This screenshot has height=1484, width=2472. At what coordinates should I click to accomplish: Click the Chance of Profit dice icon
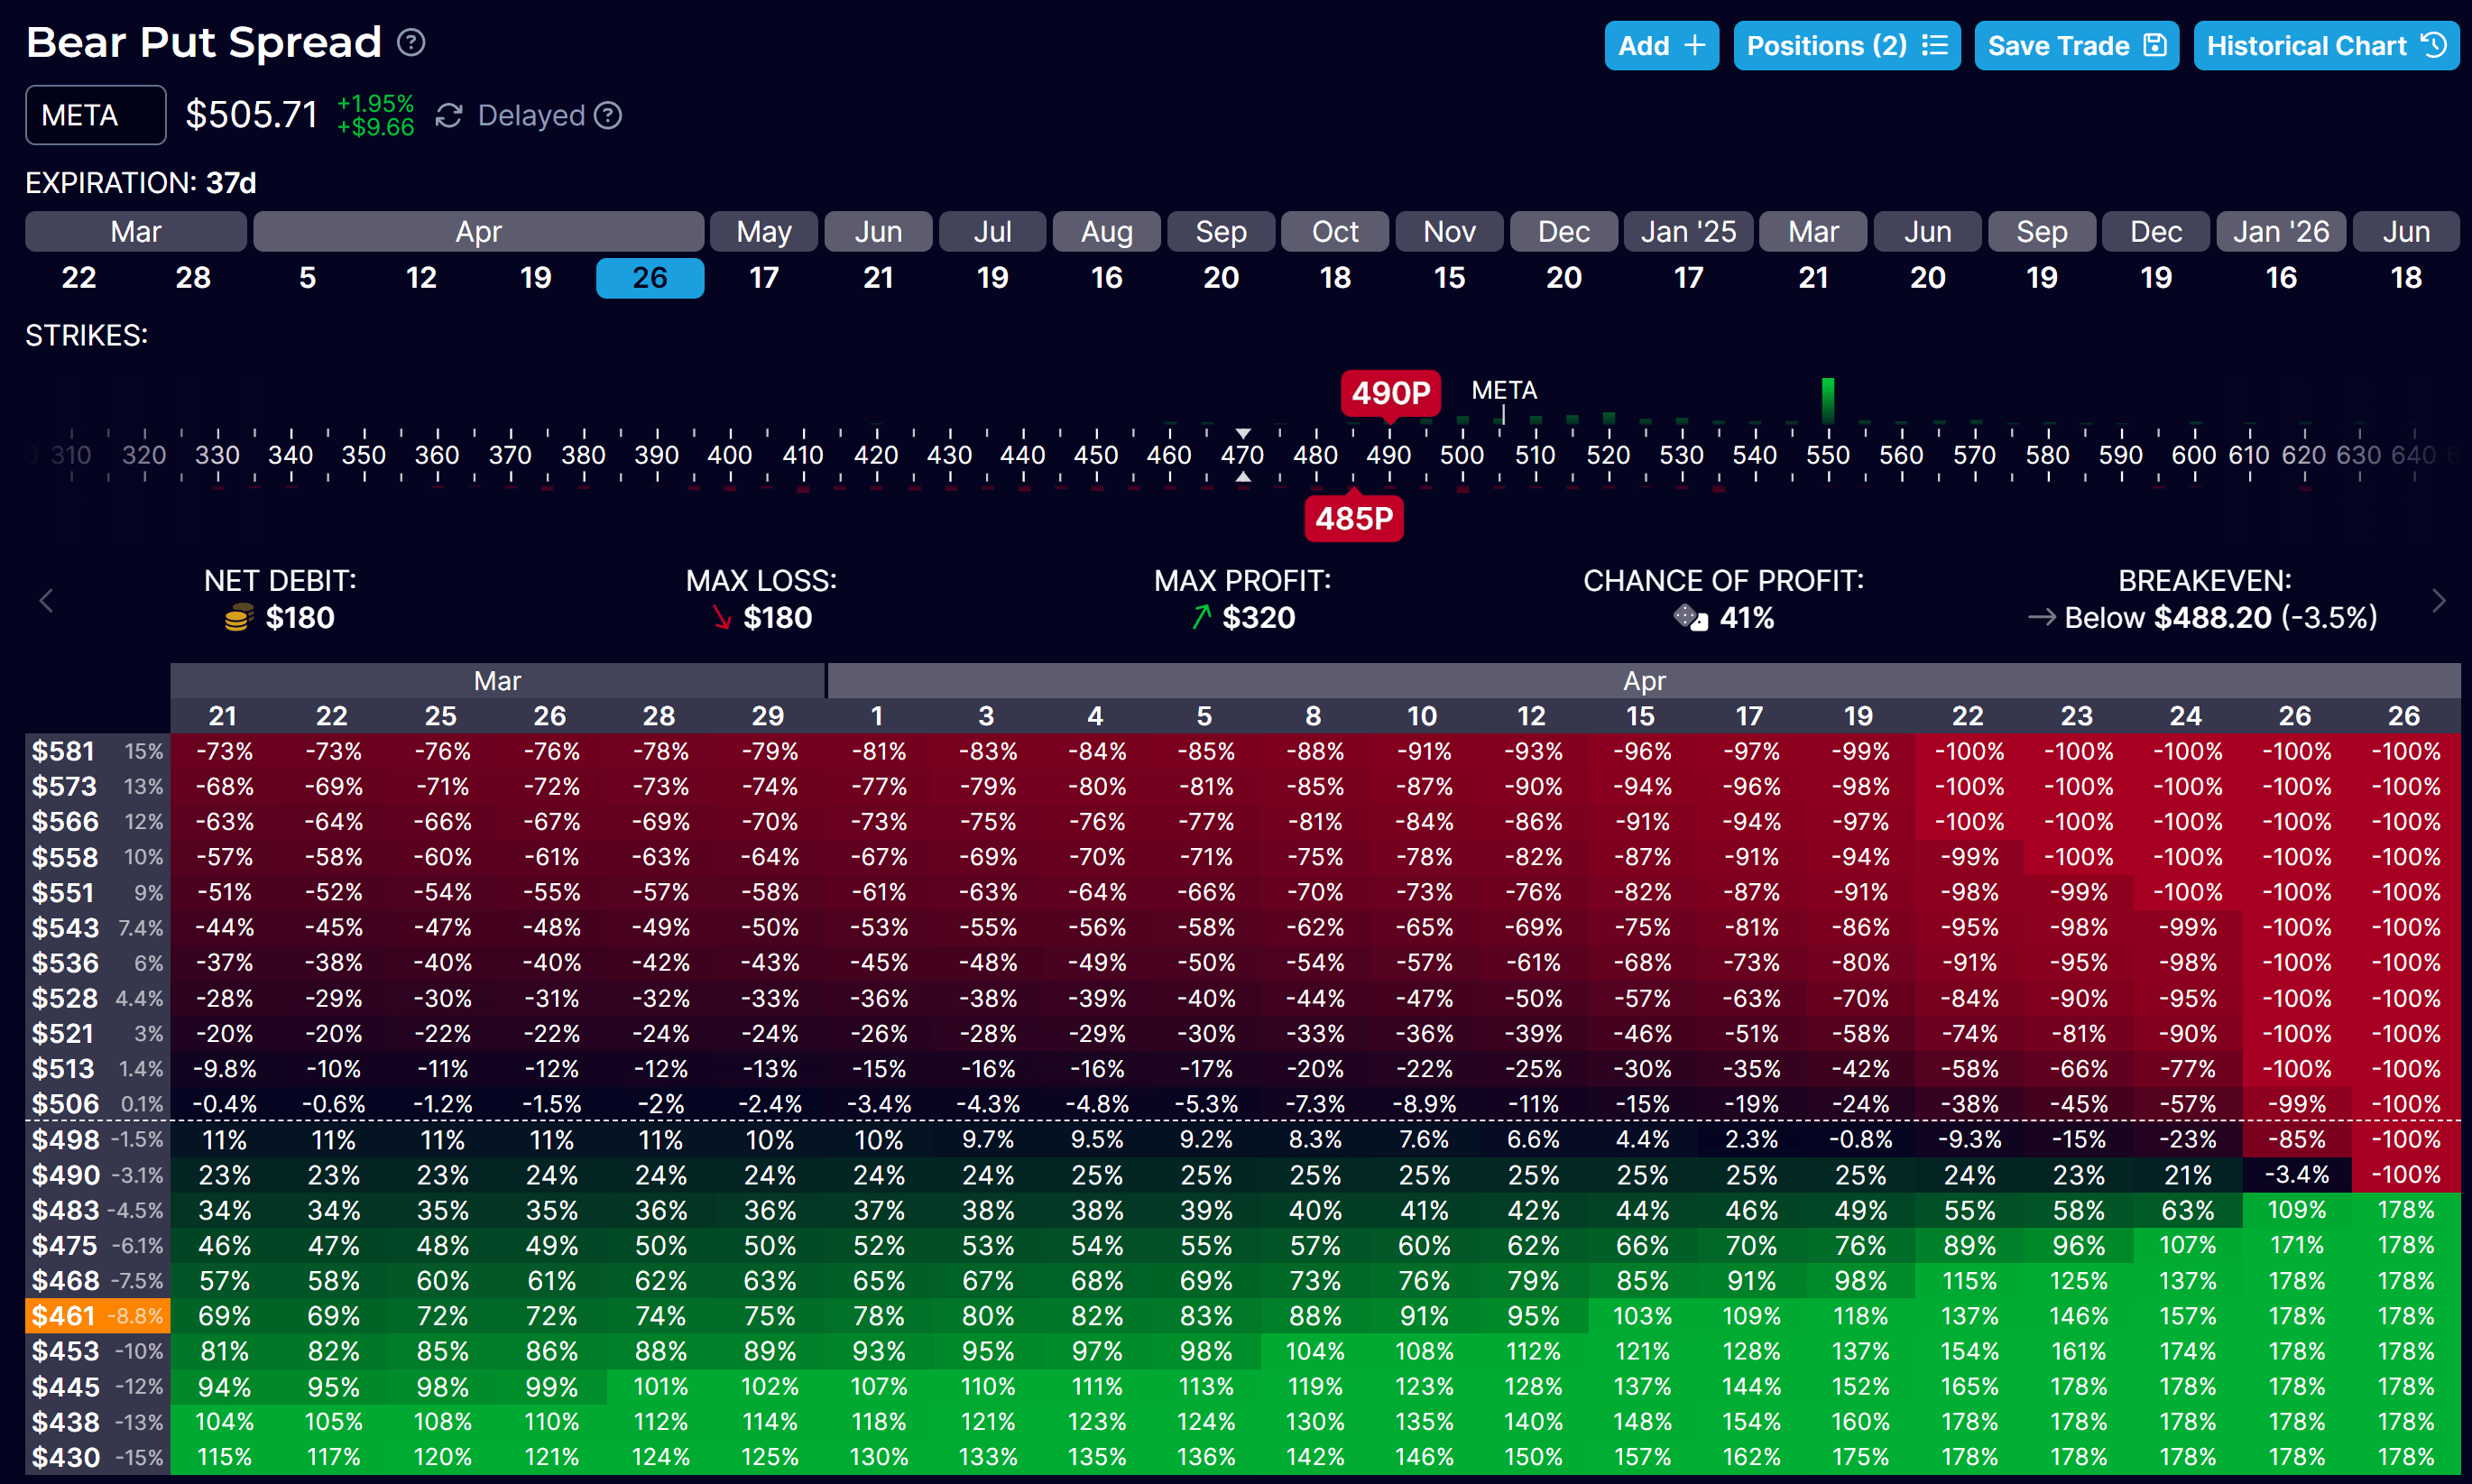click(x=1691, y=618)
